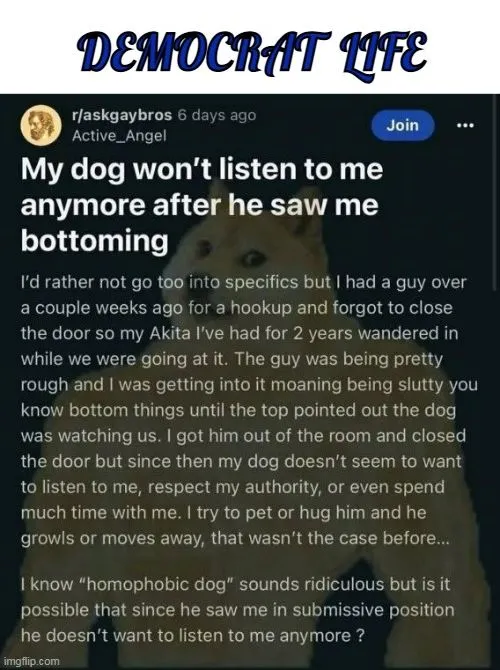Open the post title 'My dog won't listen'
This screenshot has width=500, height=670.
202,204
